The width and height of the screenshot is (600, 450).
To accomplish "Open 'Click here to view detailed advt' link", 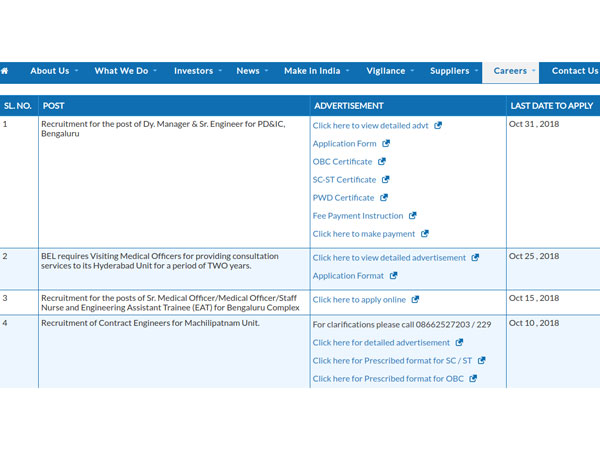I will pyautogui.click(x=370, y=126).
